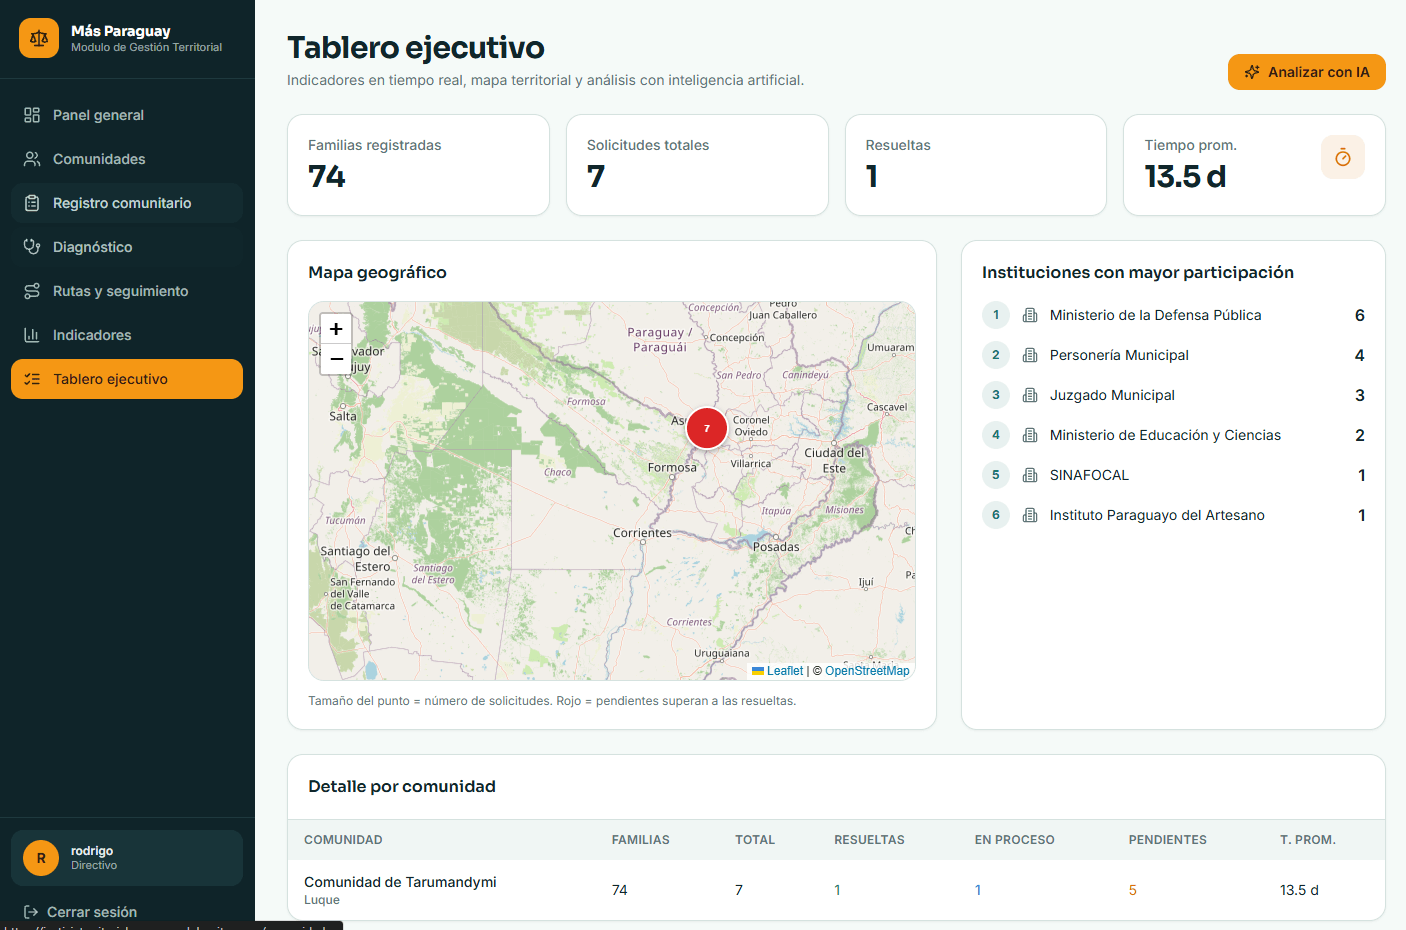Click the Comunidad de Tarumandymi row name
The height and width of the screenshot is (930, 1406).
(400, 882)
